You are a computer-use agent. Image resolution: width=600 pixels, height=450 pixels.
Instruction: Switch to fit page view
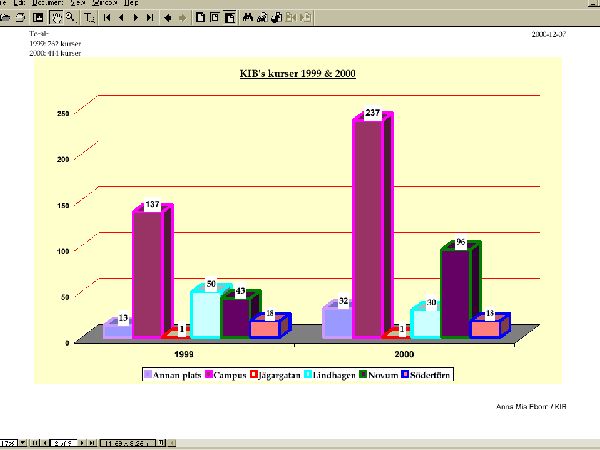214,17
